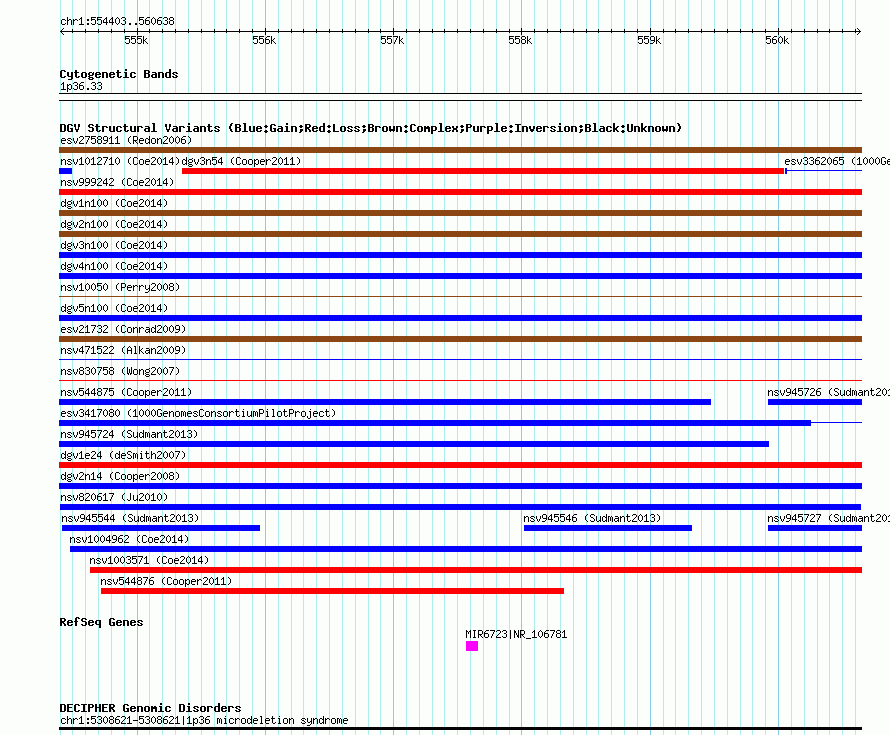Open the nsv830758 (Wong2007) label
Viewport: 890px width, 735px height.
pos(120,371)
